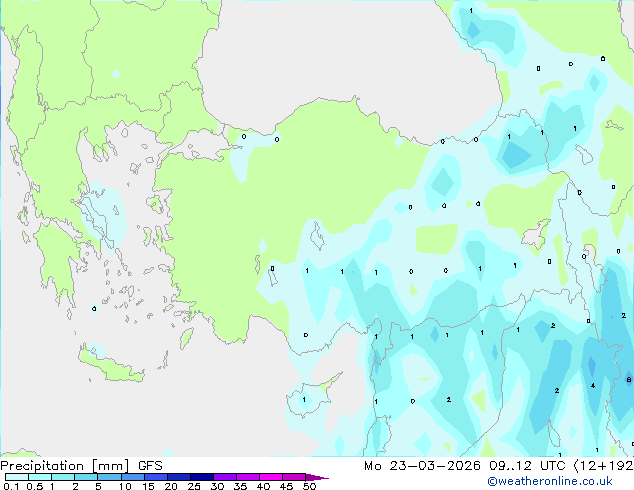Select the 2–5 mm legend swatch
Screen dimensions: 634x490
[86, 477]
